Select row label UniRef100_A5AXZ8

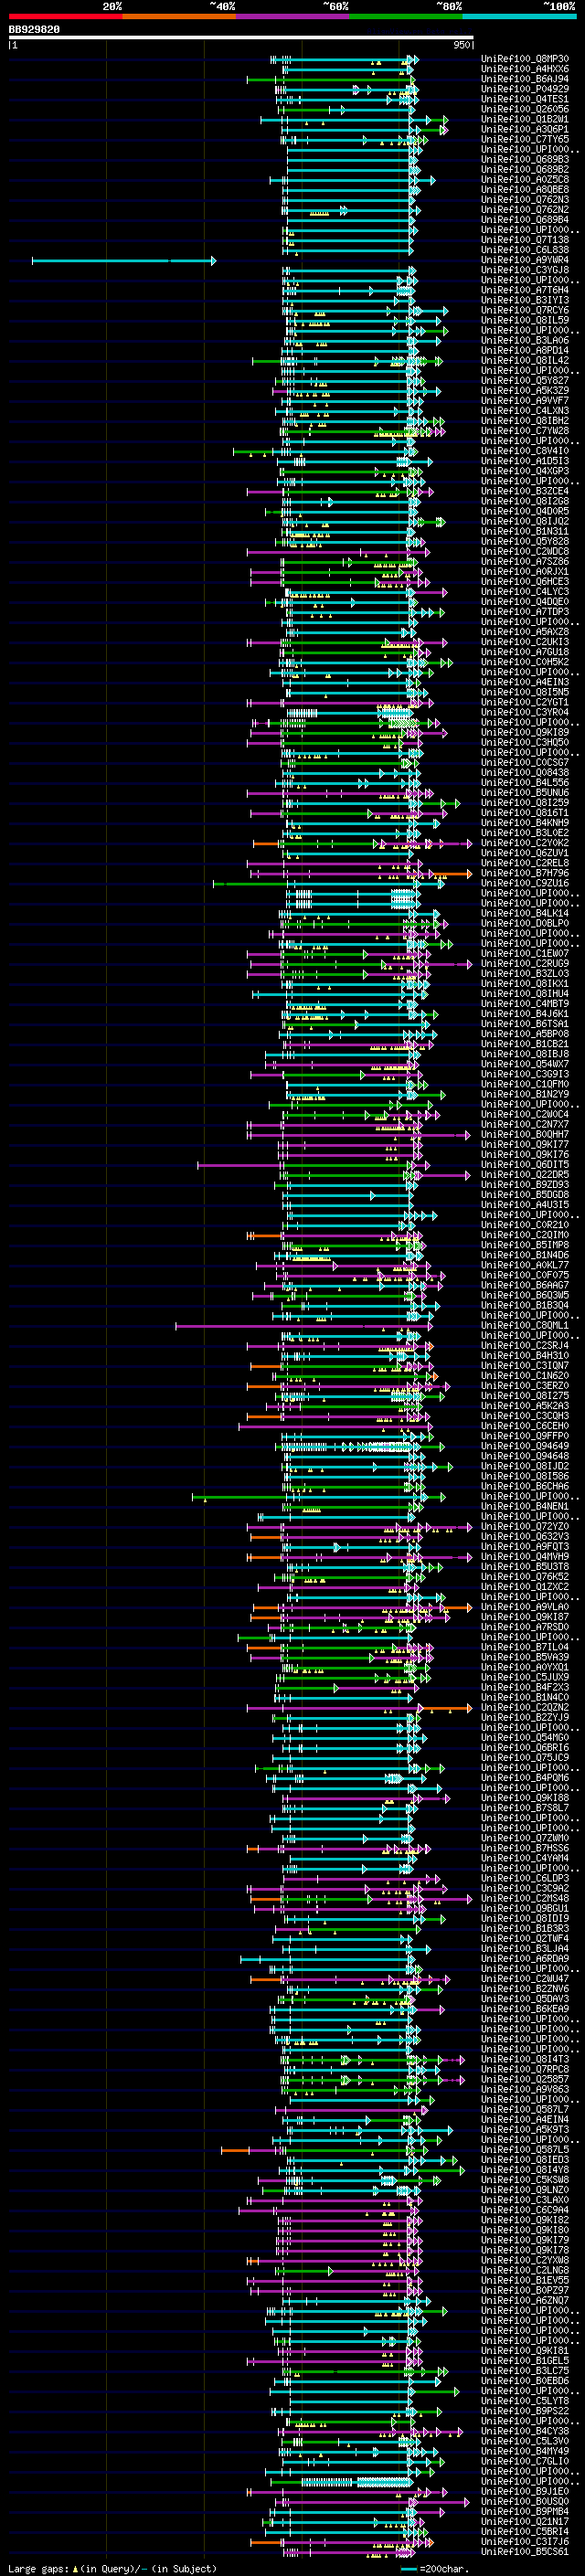point(525,632)
